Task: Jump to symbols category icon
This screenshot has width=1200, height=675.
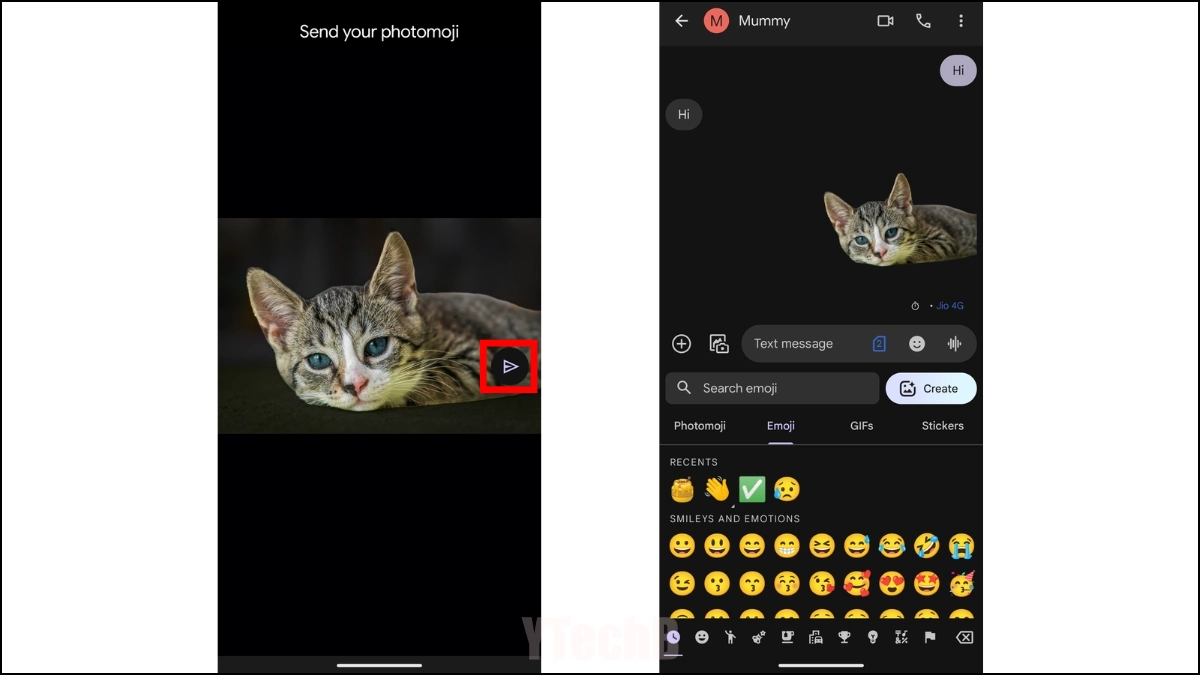Action: pos(901,637)
